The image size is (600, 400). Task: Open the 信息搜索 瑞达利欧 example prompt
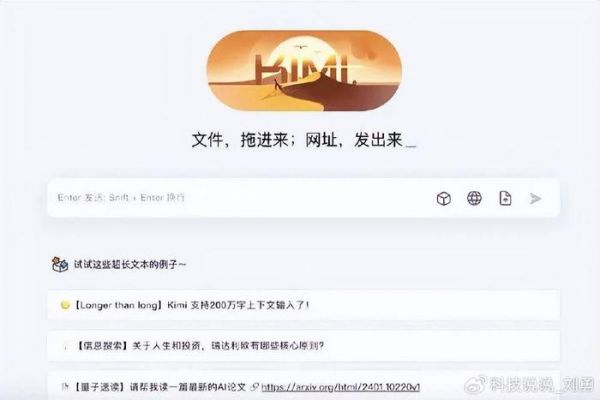pos(303,346)
